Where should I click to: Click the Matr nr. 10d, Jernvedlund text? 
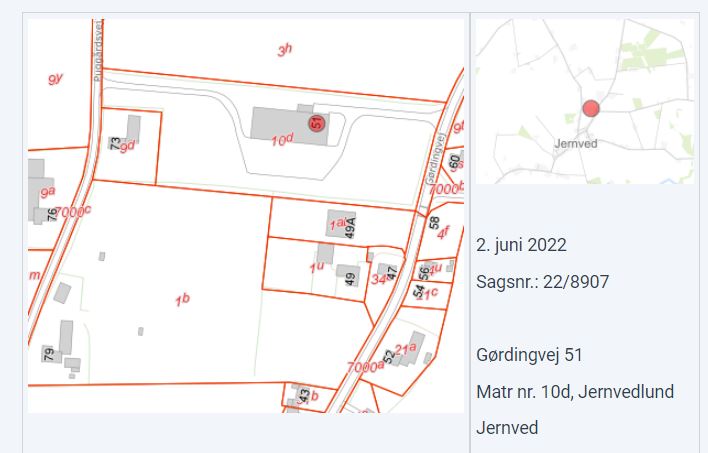pos(574,391)
